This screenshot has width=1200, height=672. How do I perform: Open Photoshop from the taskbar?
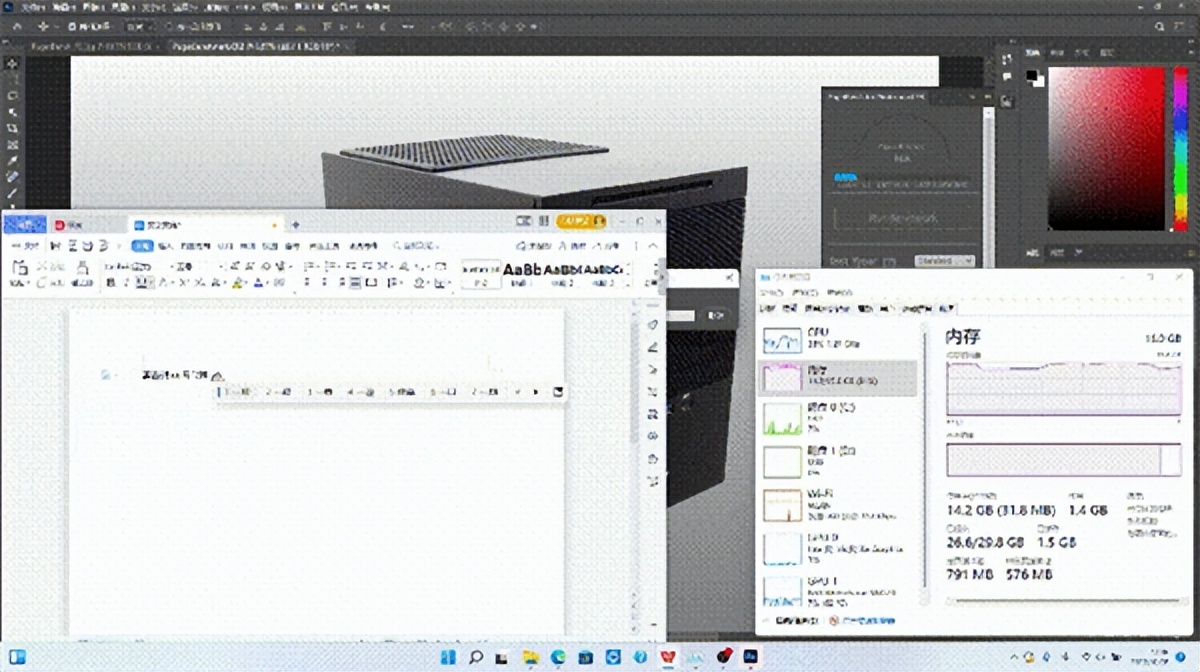(x=749, y=658)
